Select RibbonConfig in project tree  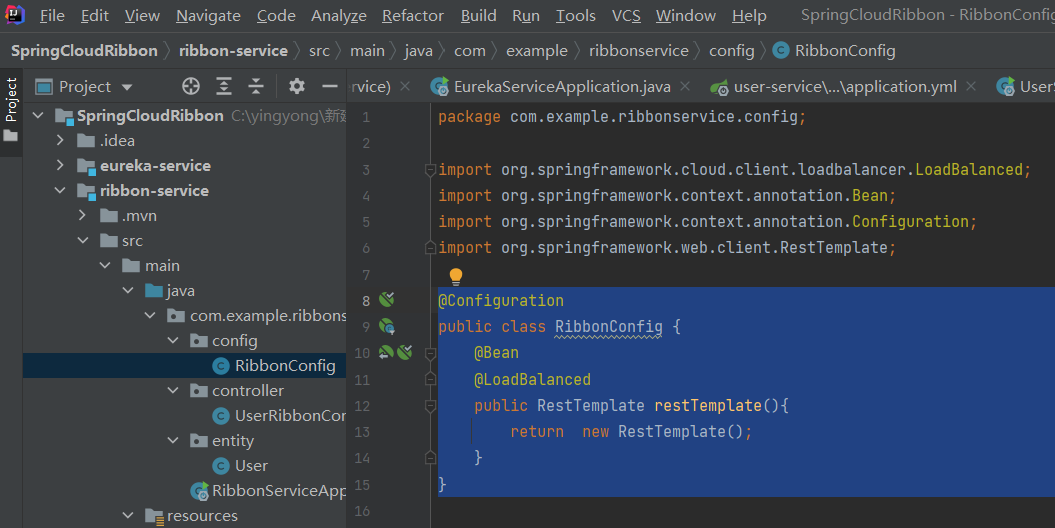tap(285, 366)
